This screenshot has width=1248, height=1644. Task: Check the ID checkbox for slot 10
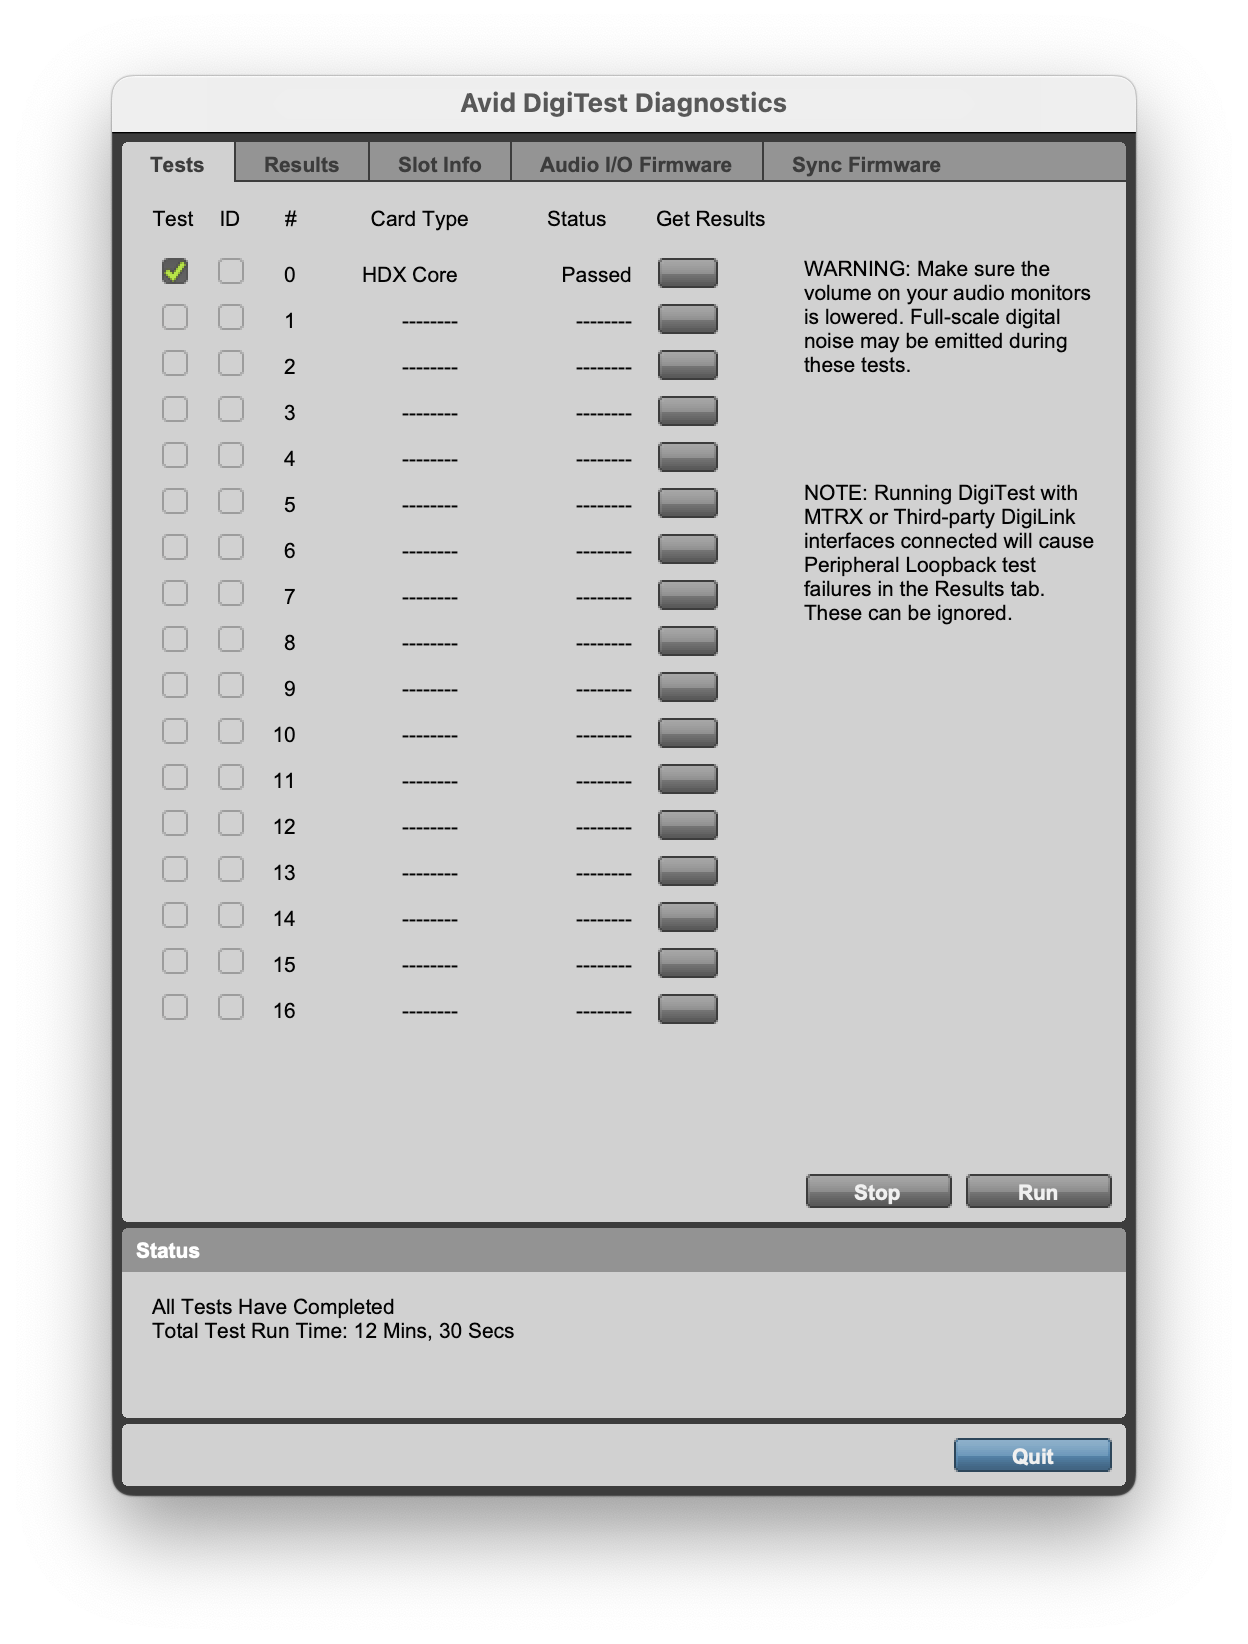tap(231, 731)
